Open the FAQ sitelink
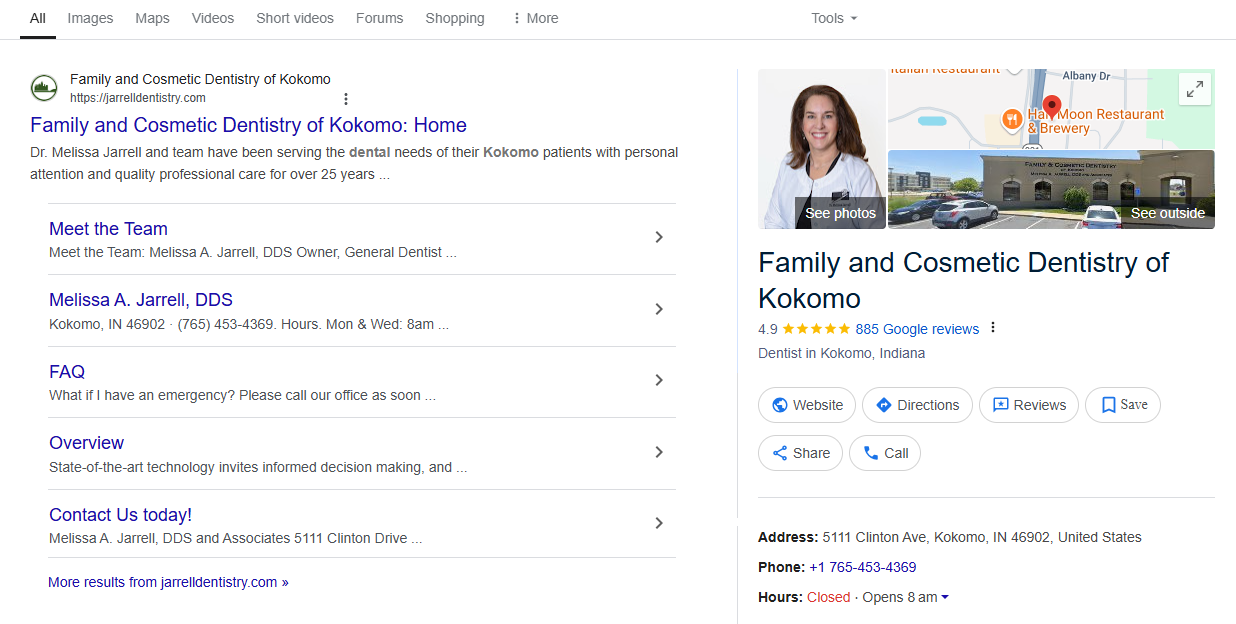Screen dimensions: 1236x624 click(x=67, y=372)
